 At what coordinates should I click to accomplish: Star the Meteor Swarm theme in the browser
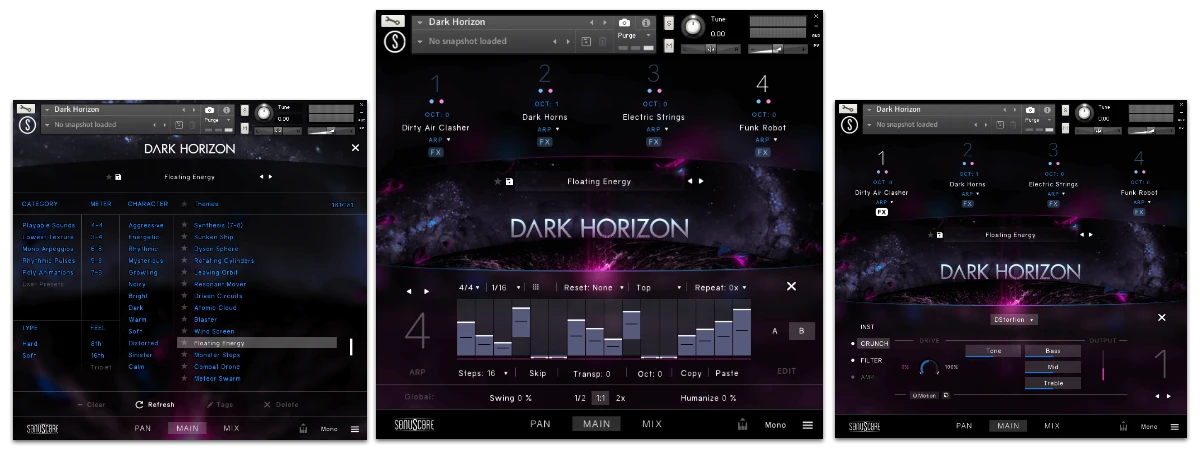click(x=184, y=378)
